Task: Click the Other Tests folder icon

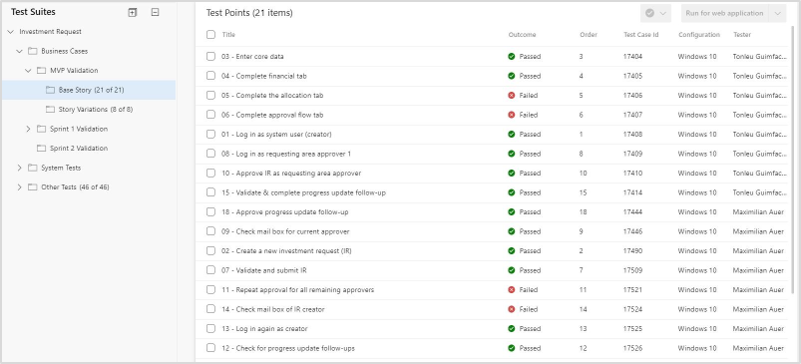Action: pos(33,187)
